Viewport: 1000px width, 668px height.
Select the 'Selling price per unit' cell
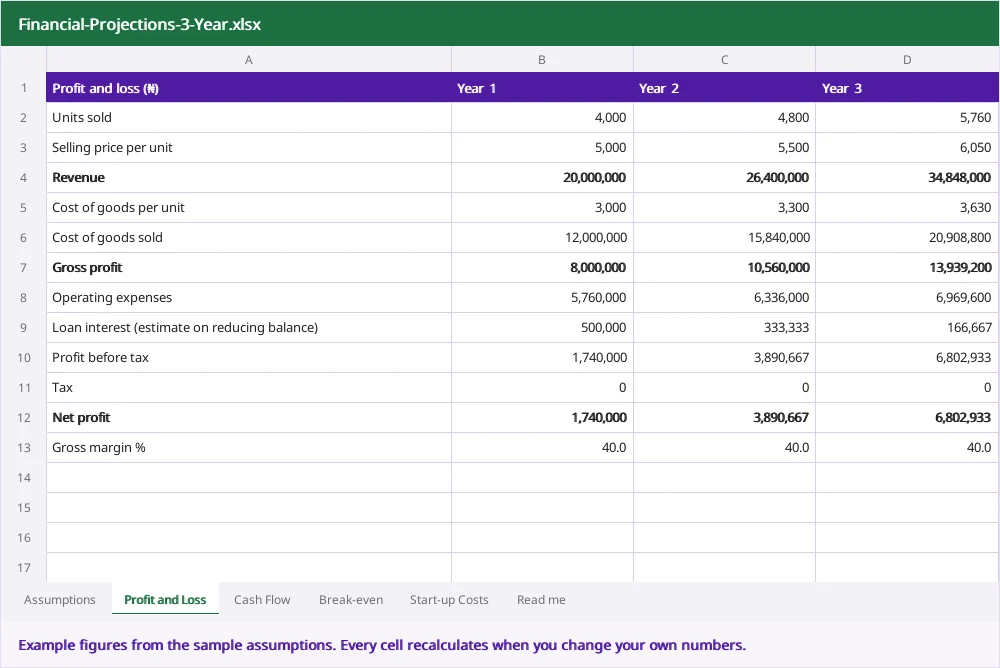tap(249, 147)
